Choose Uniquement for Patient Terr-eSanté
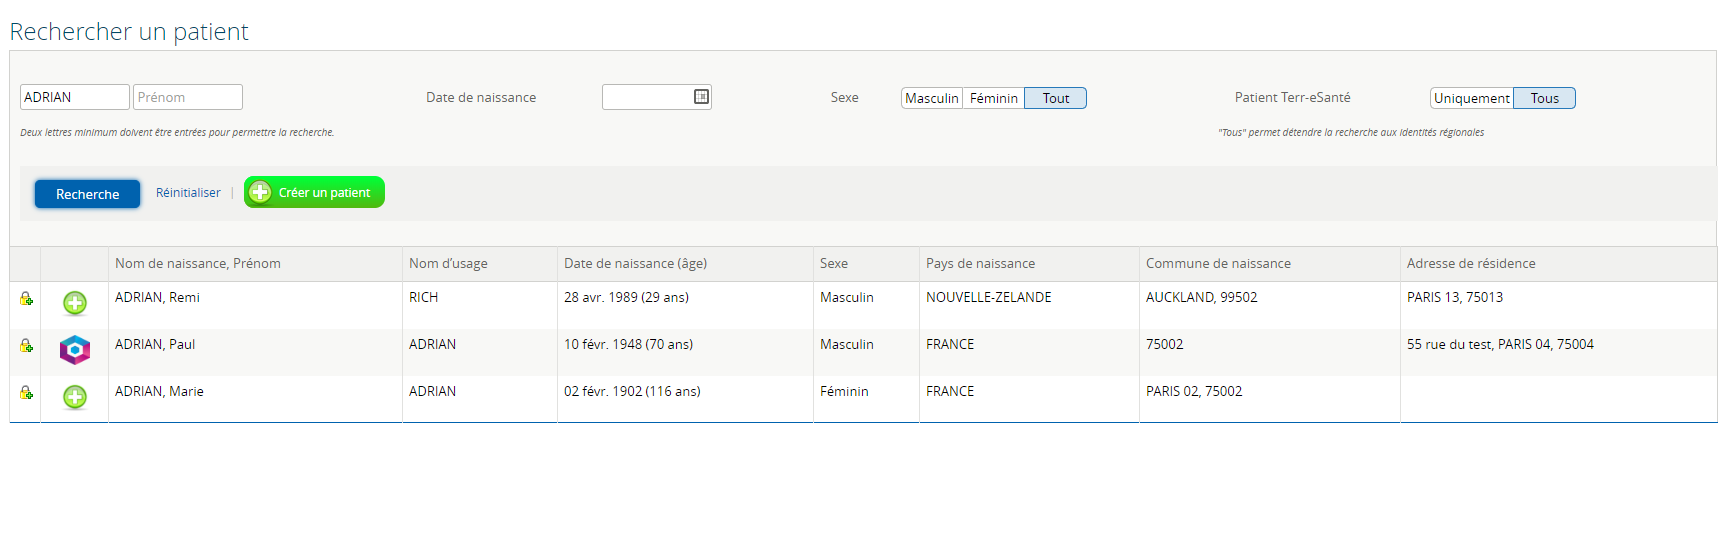 coord(1471,98)
